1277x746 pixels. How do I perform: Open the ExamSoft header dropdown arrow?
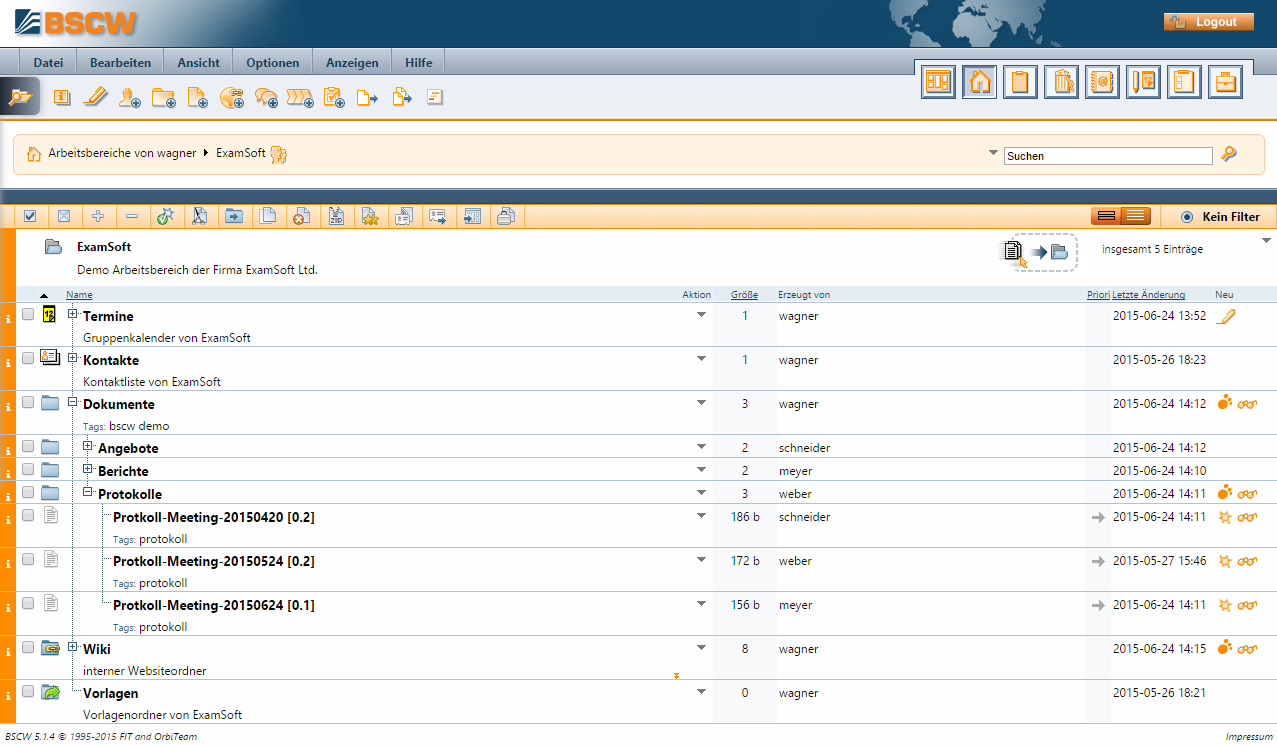point(1266,241)
